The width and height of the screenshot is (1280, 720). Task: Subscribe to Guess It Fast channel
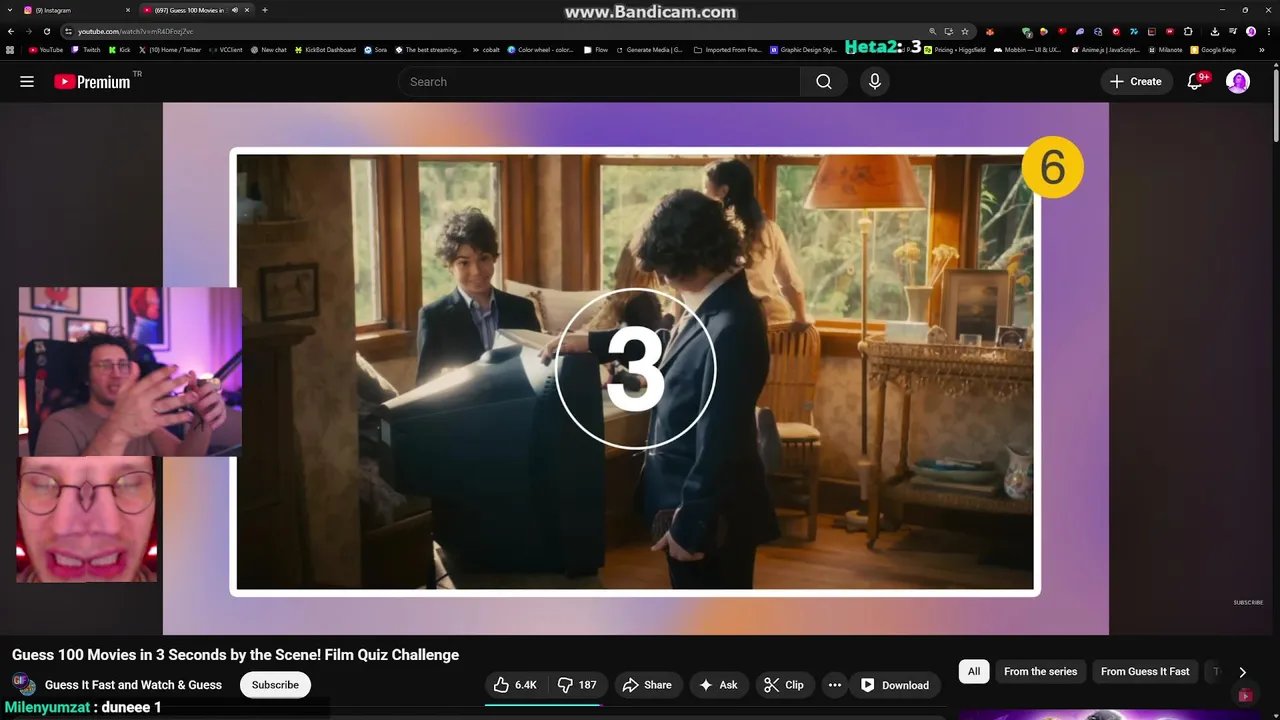275,685
